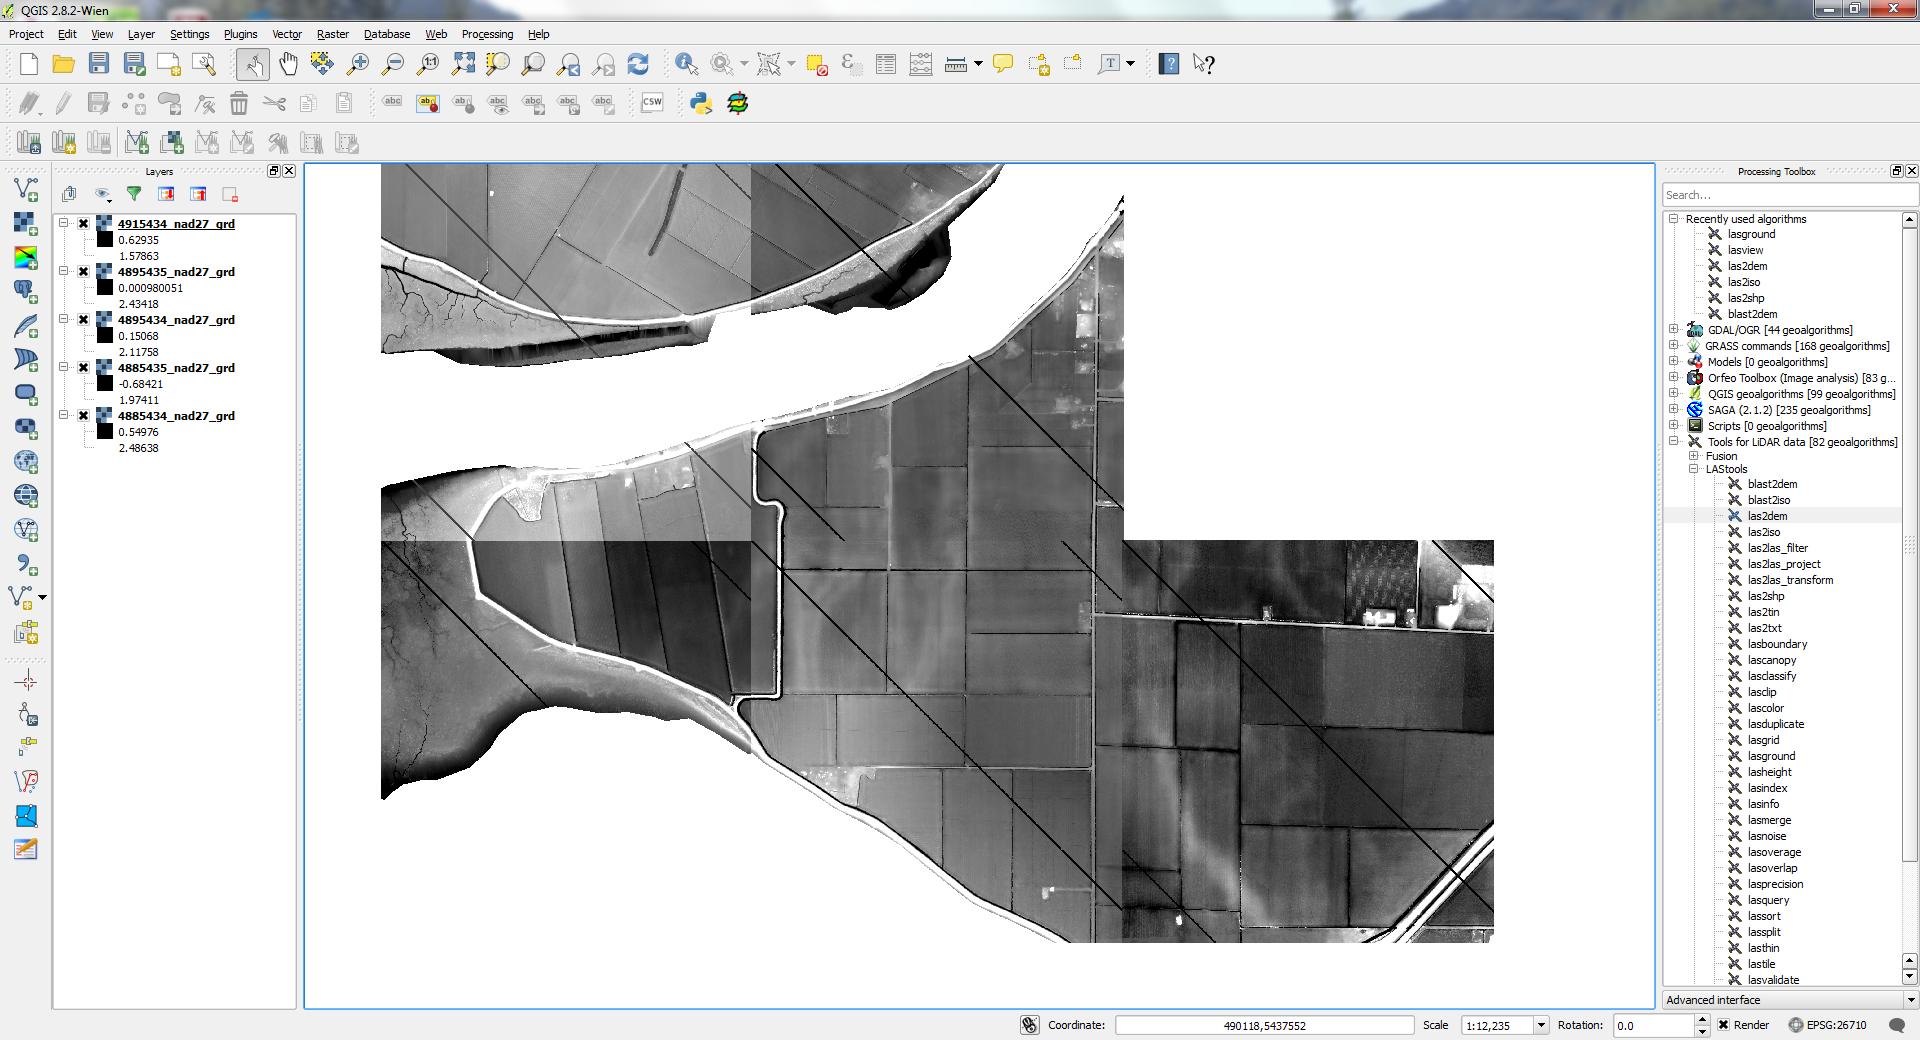Viewport: 1920px width, 1040px height.
Task: Open a project with the folder icon
Action: (x=63, y=64)
